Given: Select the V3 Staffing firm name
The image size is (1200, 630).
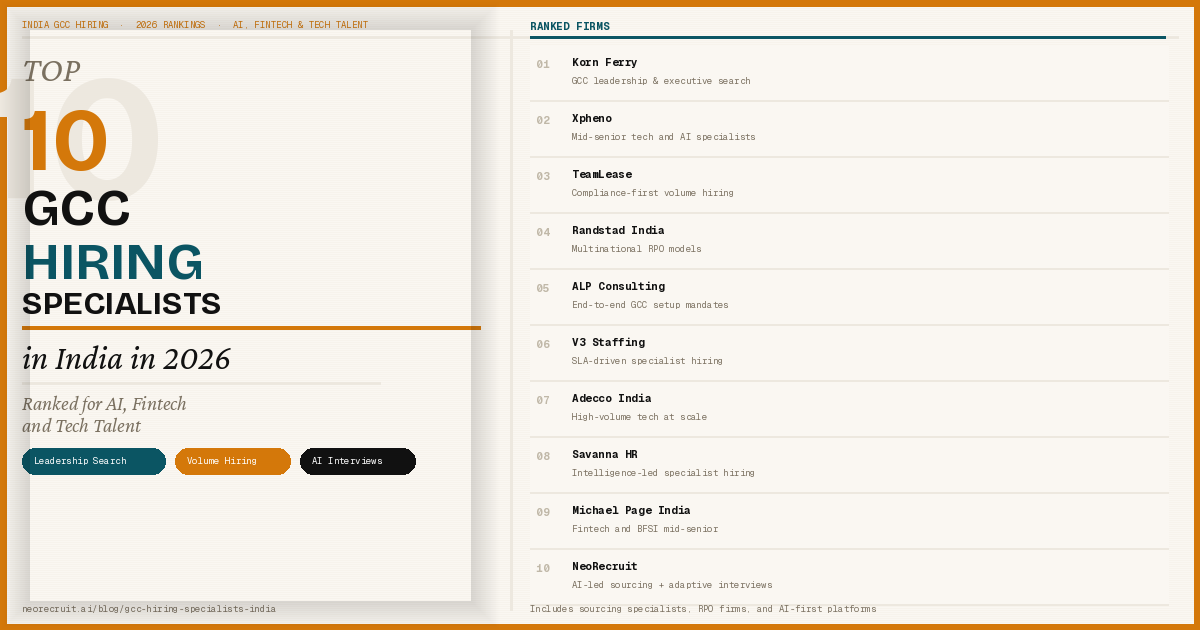Looking at the screenshot, I should [608, 343].
